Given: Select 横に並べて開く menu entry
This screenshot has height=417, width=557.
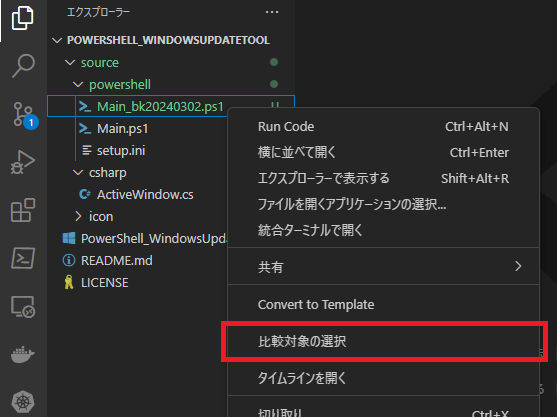Looking at the screenshot, I should [383, 152].
